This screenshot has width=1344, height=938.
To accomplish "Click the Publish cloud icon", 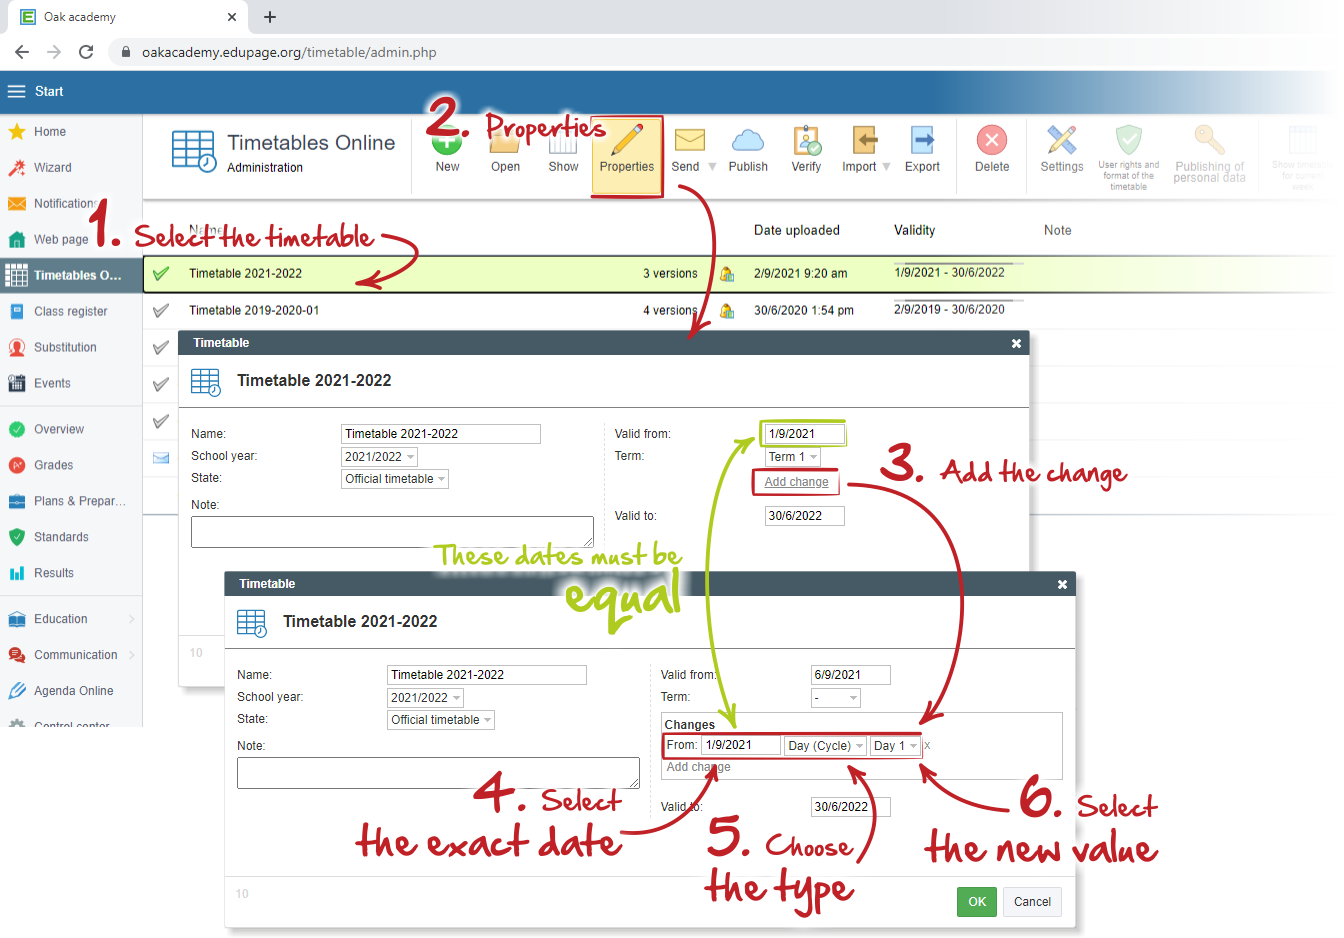I will coord(748,140).
